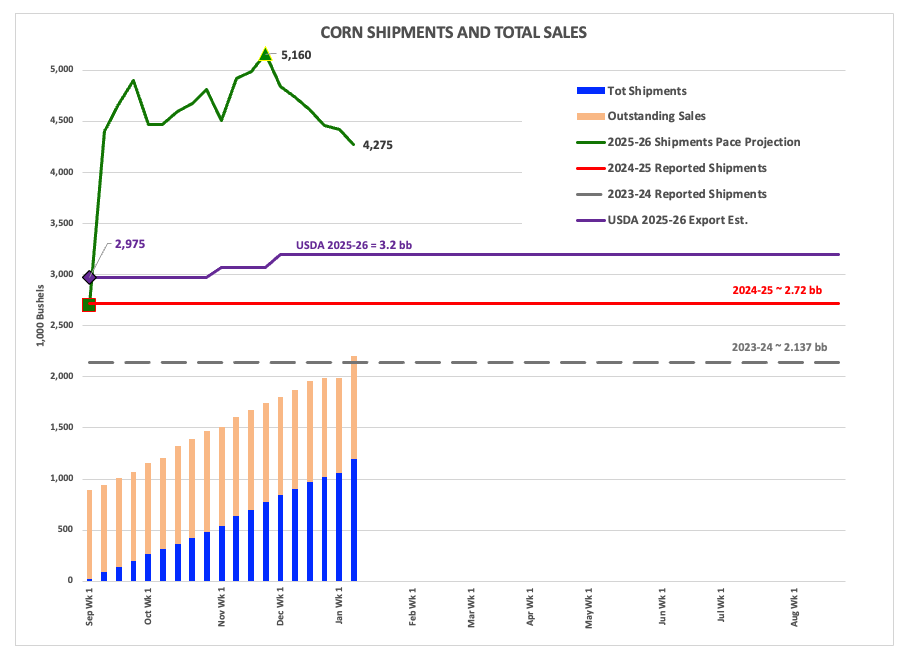Click the green square marker on the red line

click(x=89, y=304)
